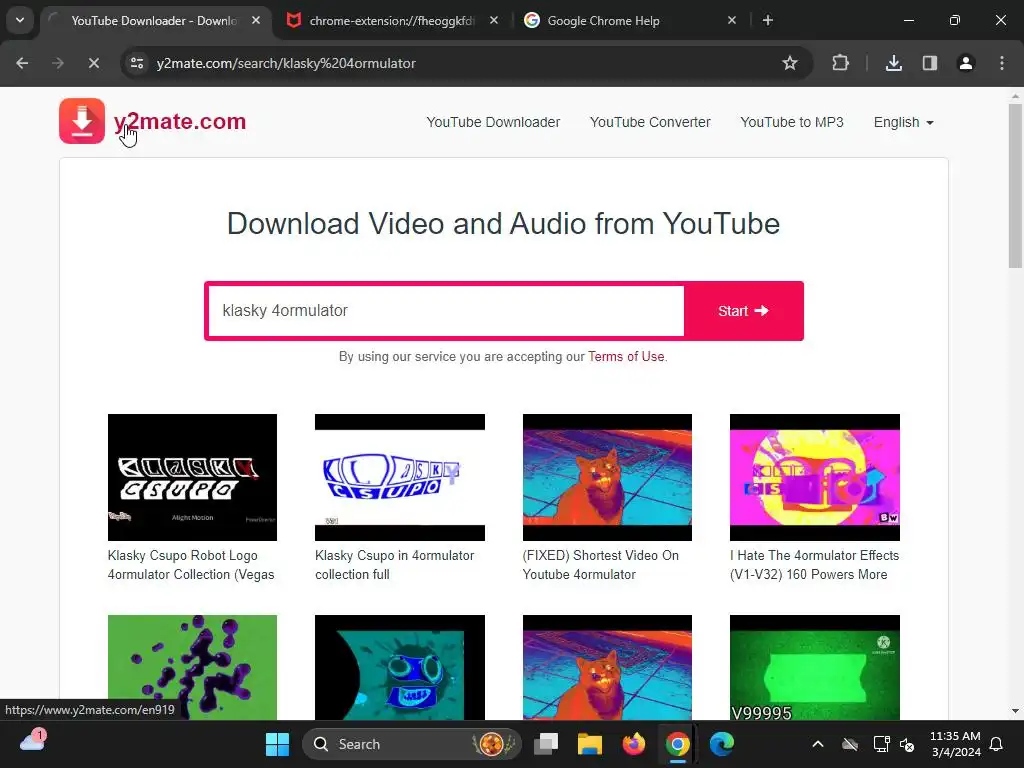Open Klasky Csupo in 4ormulator collection full title
This screenshot has width=1024, height=768.
pyautogui.click(x=394, y=565)
